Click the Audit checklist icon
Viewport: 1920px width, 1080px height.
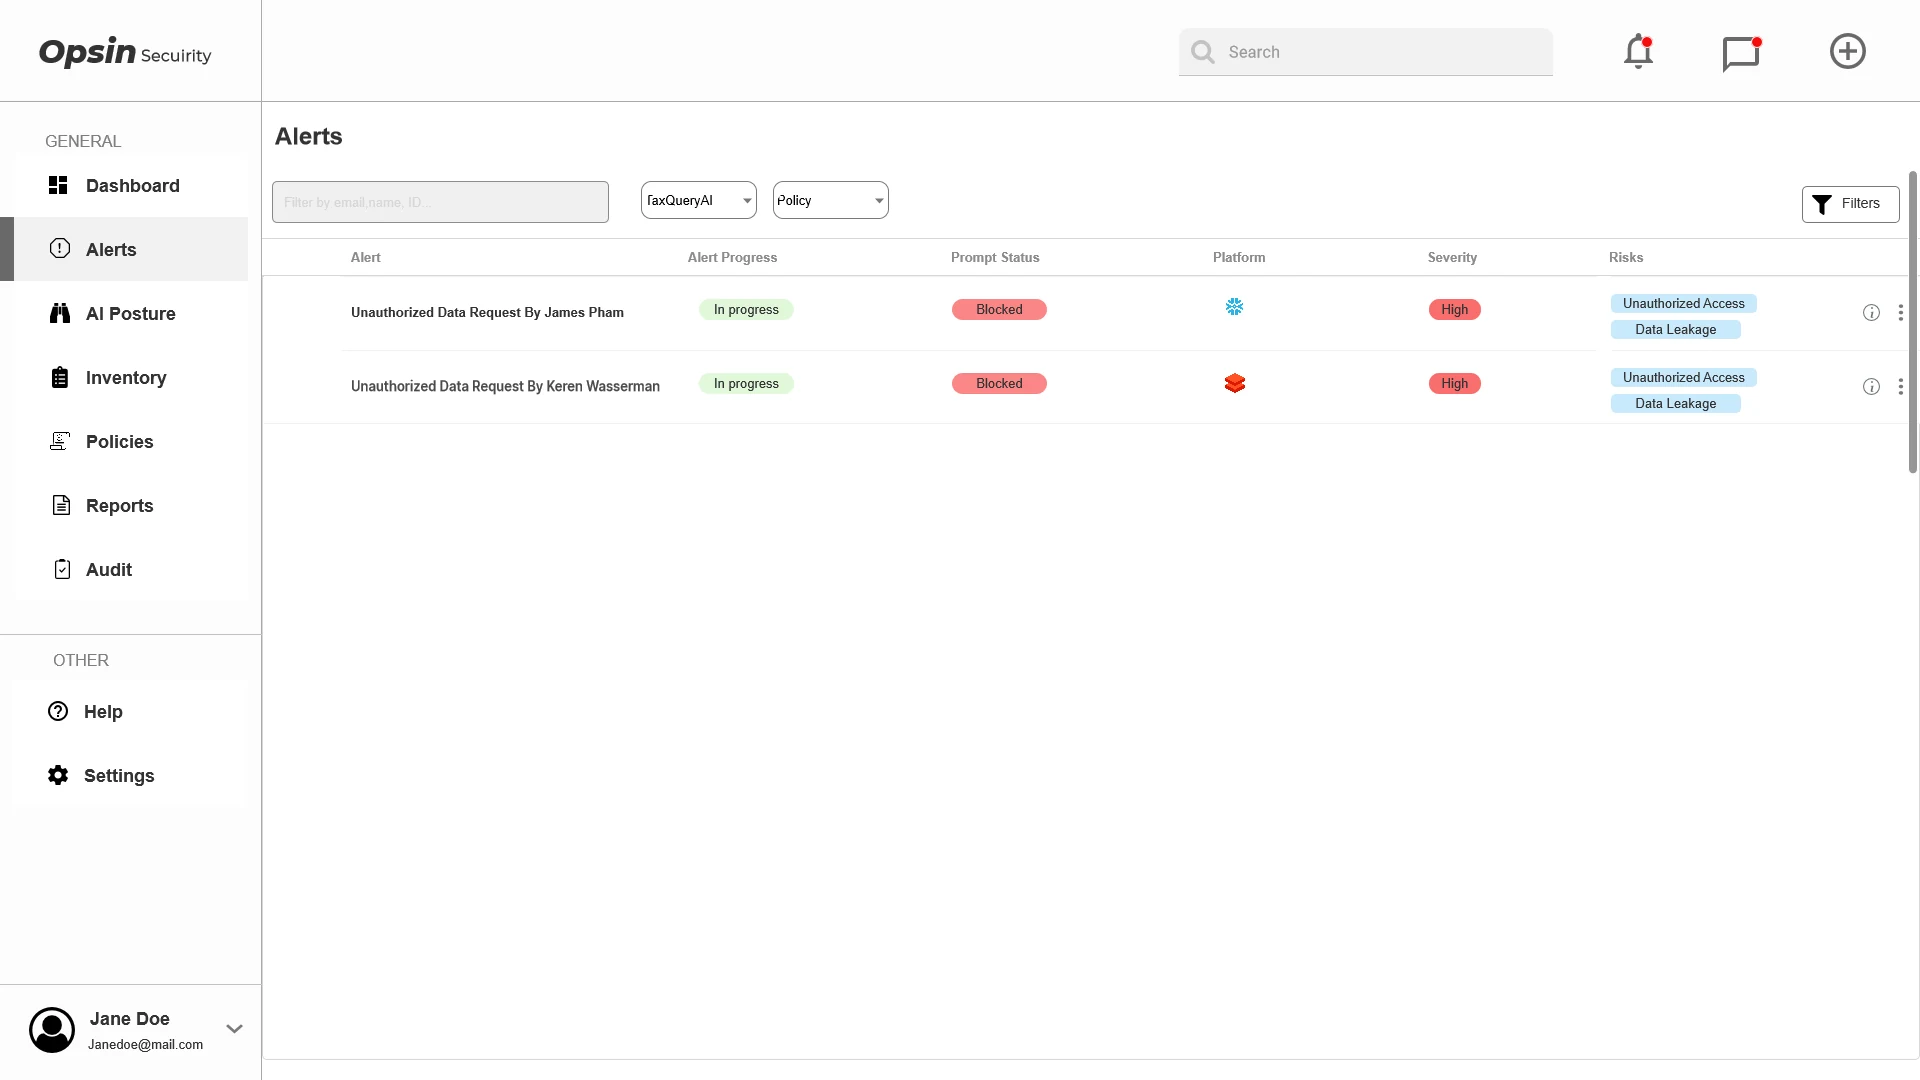pyautogui.click(x=62, y=569)
